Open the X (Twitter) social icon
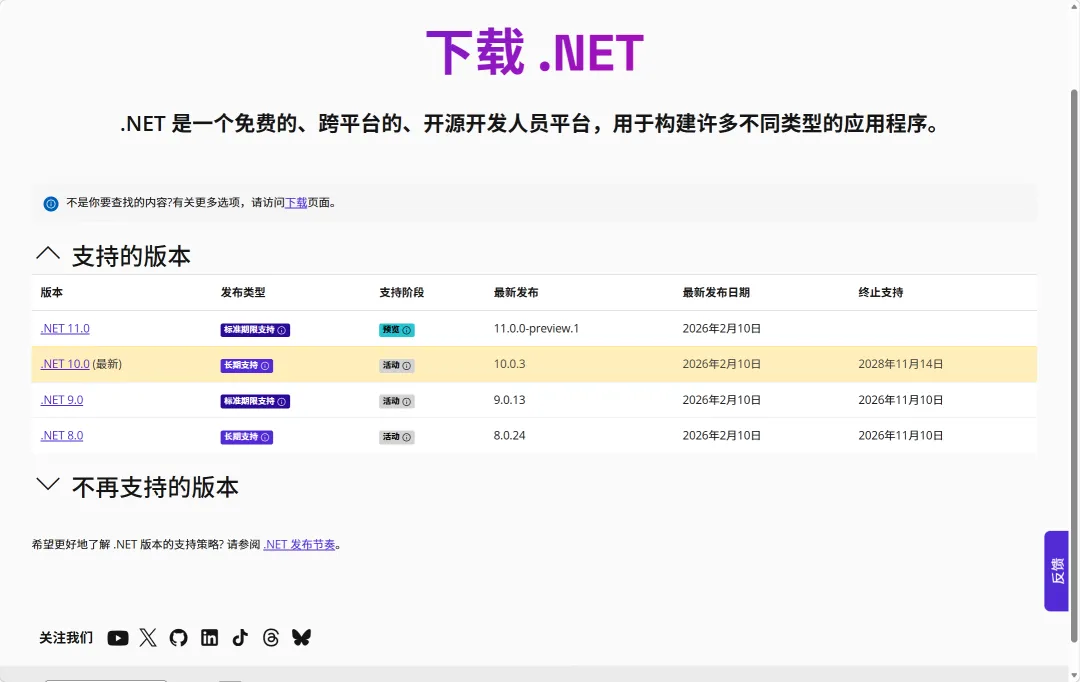This screenshot has width=1080, height=682. 148,638
